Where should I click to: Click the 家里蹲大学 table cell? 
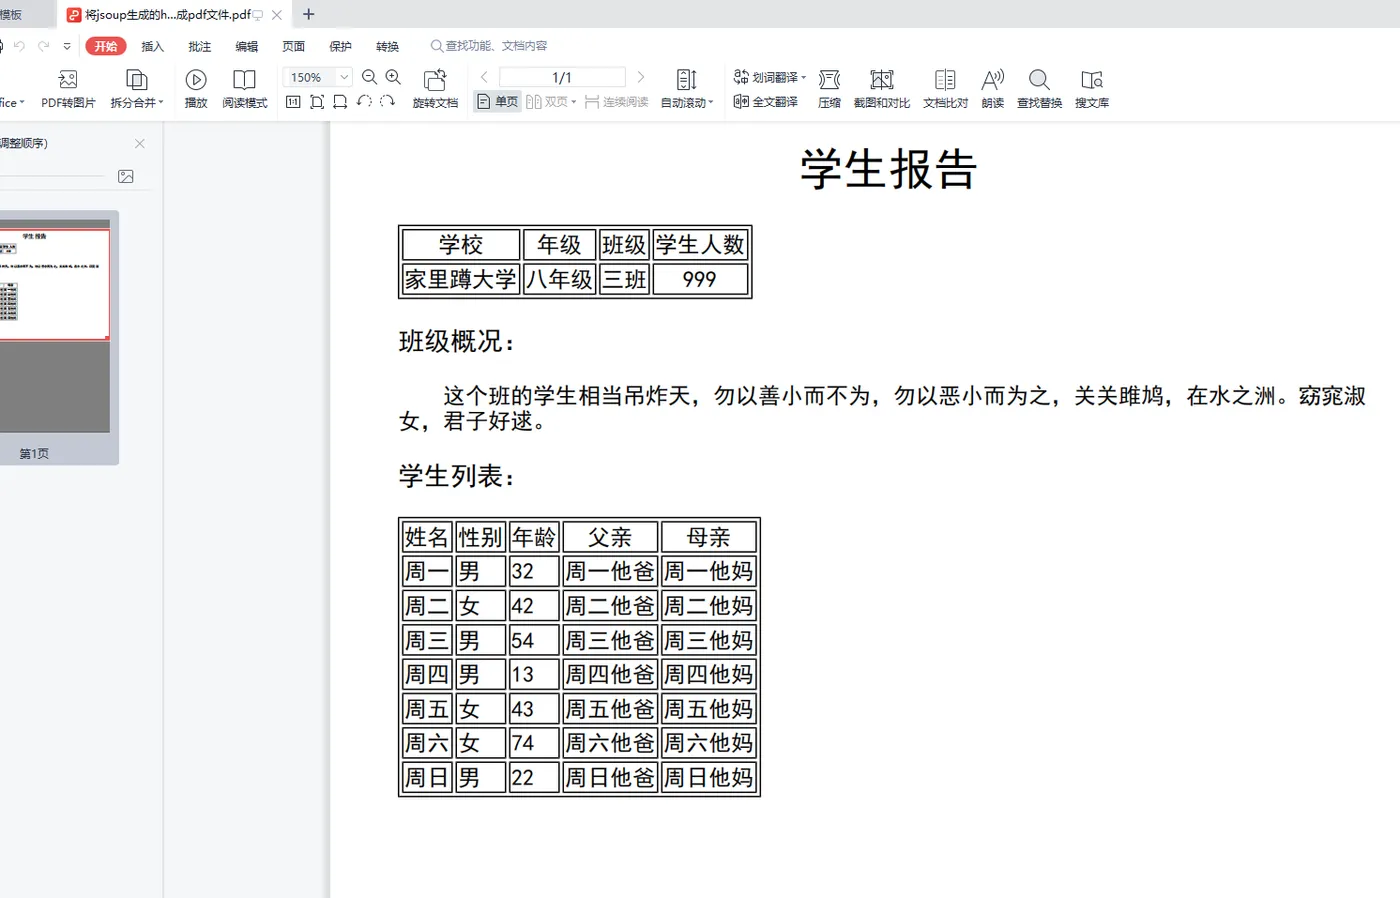pyautogui.click(x=461, y=279)
